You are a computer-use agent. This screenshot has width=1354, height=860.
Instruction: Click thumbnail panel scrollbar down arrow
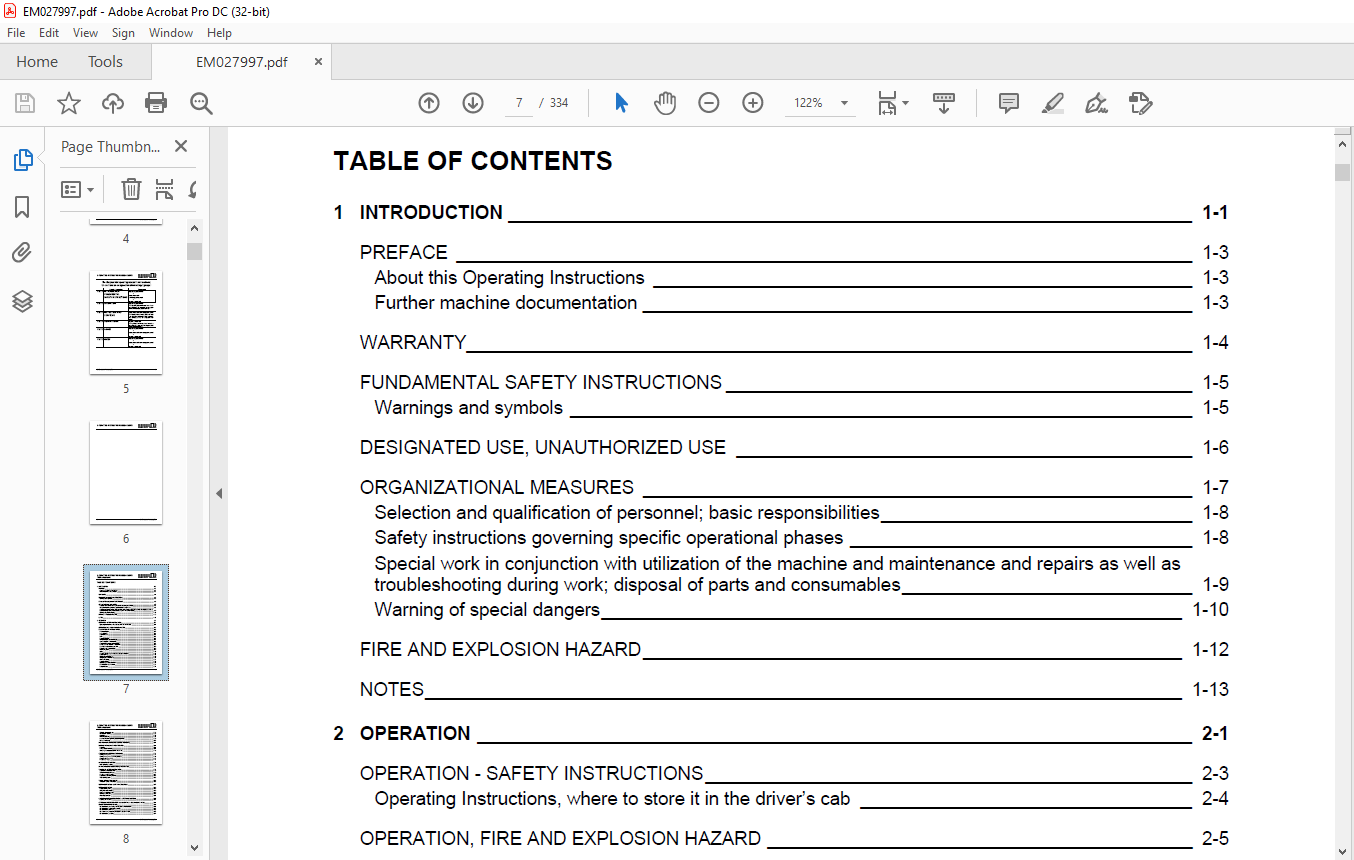195,848
